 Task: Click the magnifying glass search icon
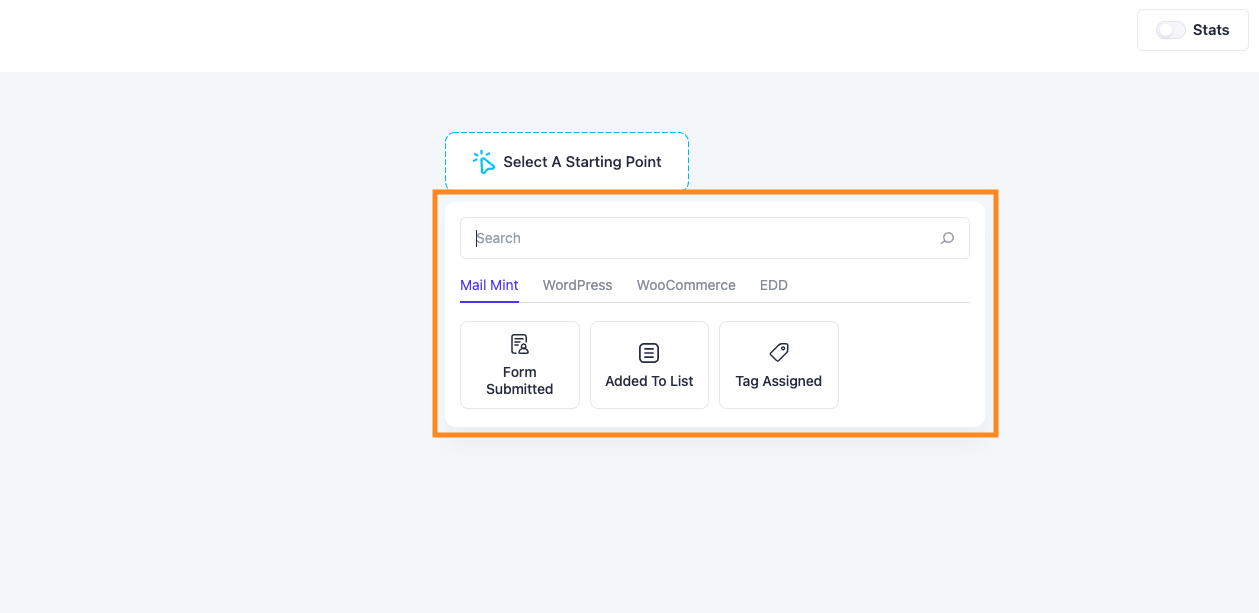pyautogui.click(x=947, y=238)
